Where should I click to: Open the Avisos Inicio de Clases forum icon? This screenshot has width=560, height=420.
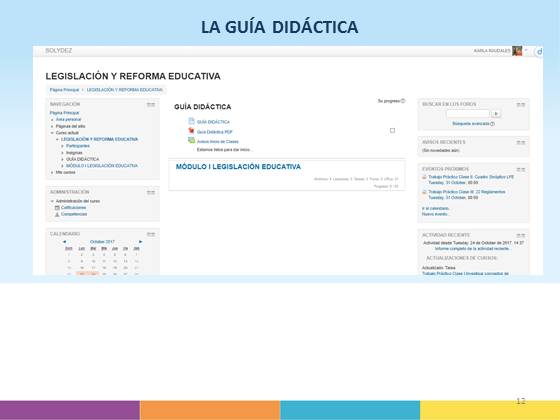point(191,140)
